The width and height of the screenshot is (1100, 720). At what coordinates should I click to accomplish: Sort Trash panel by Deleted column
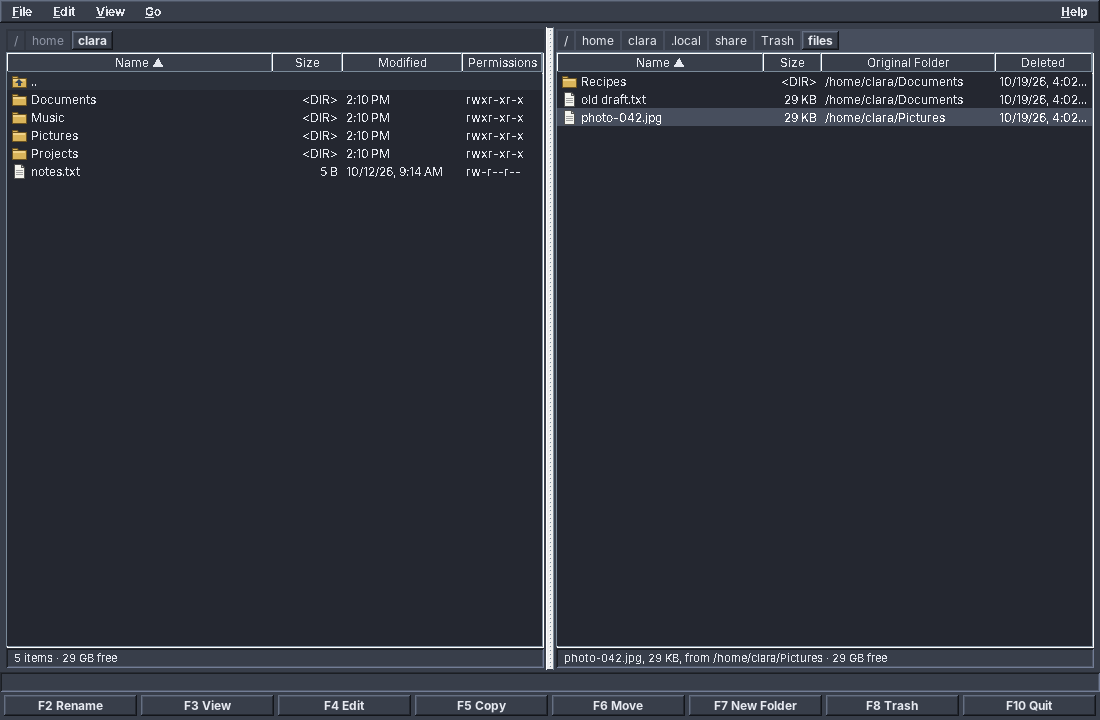pos(1043,62)
